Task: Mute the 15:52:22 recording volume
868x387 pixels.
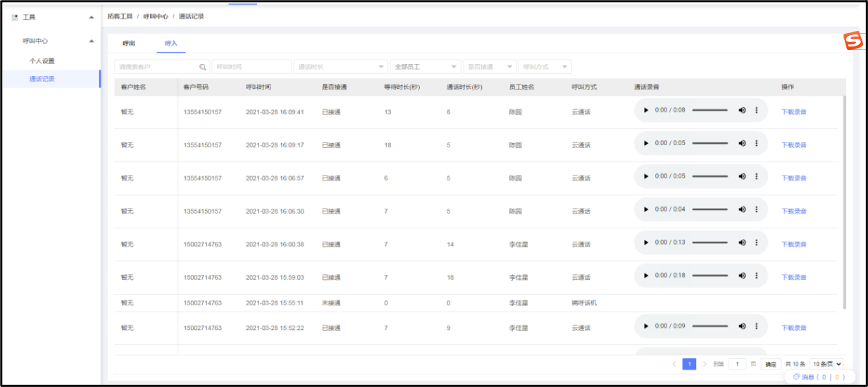Action: [742, 326]
